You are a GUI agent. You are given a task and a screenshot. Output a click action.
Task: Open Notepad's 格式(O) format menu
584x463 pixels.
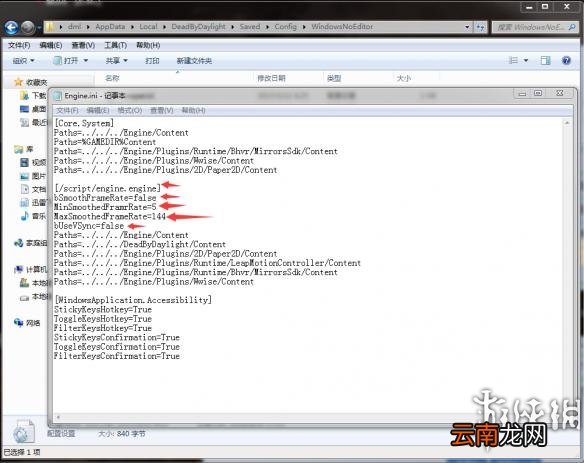tap(130, 110)
